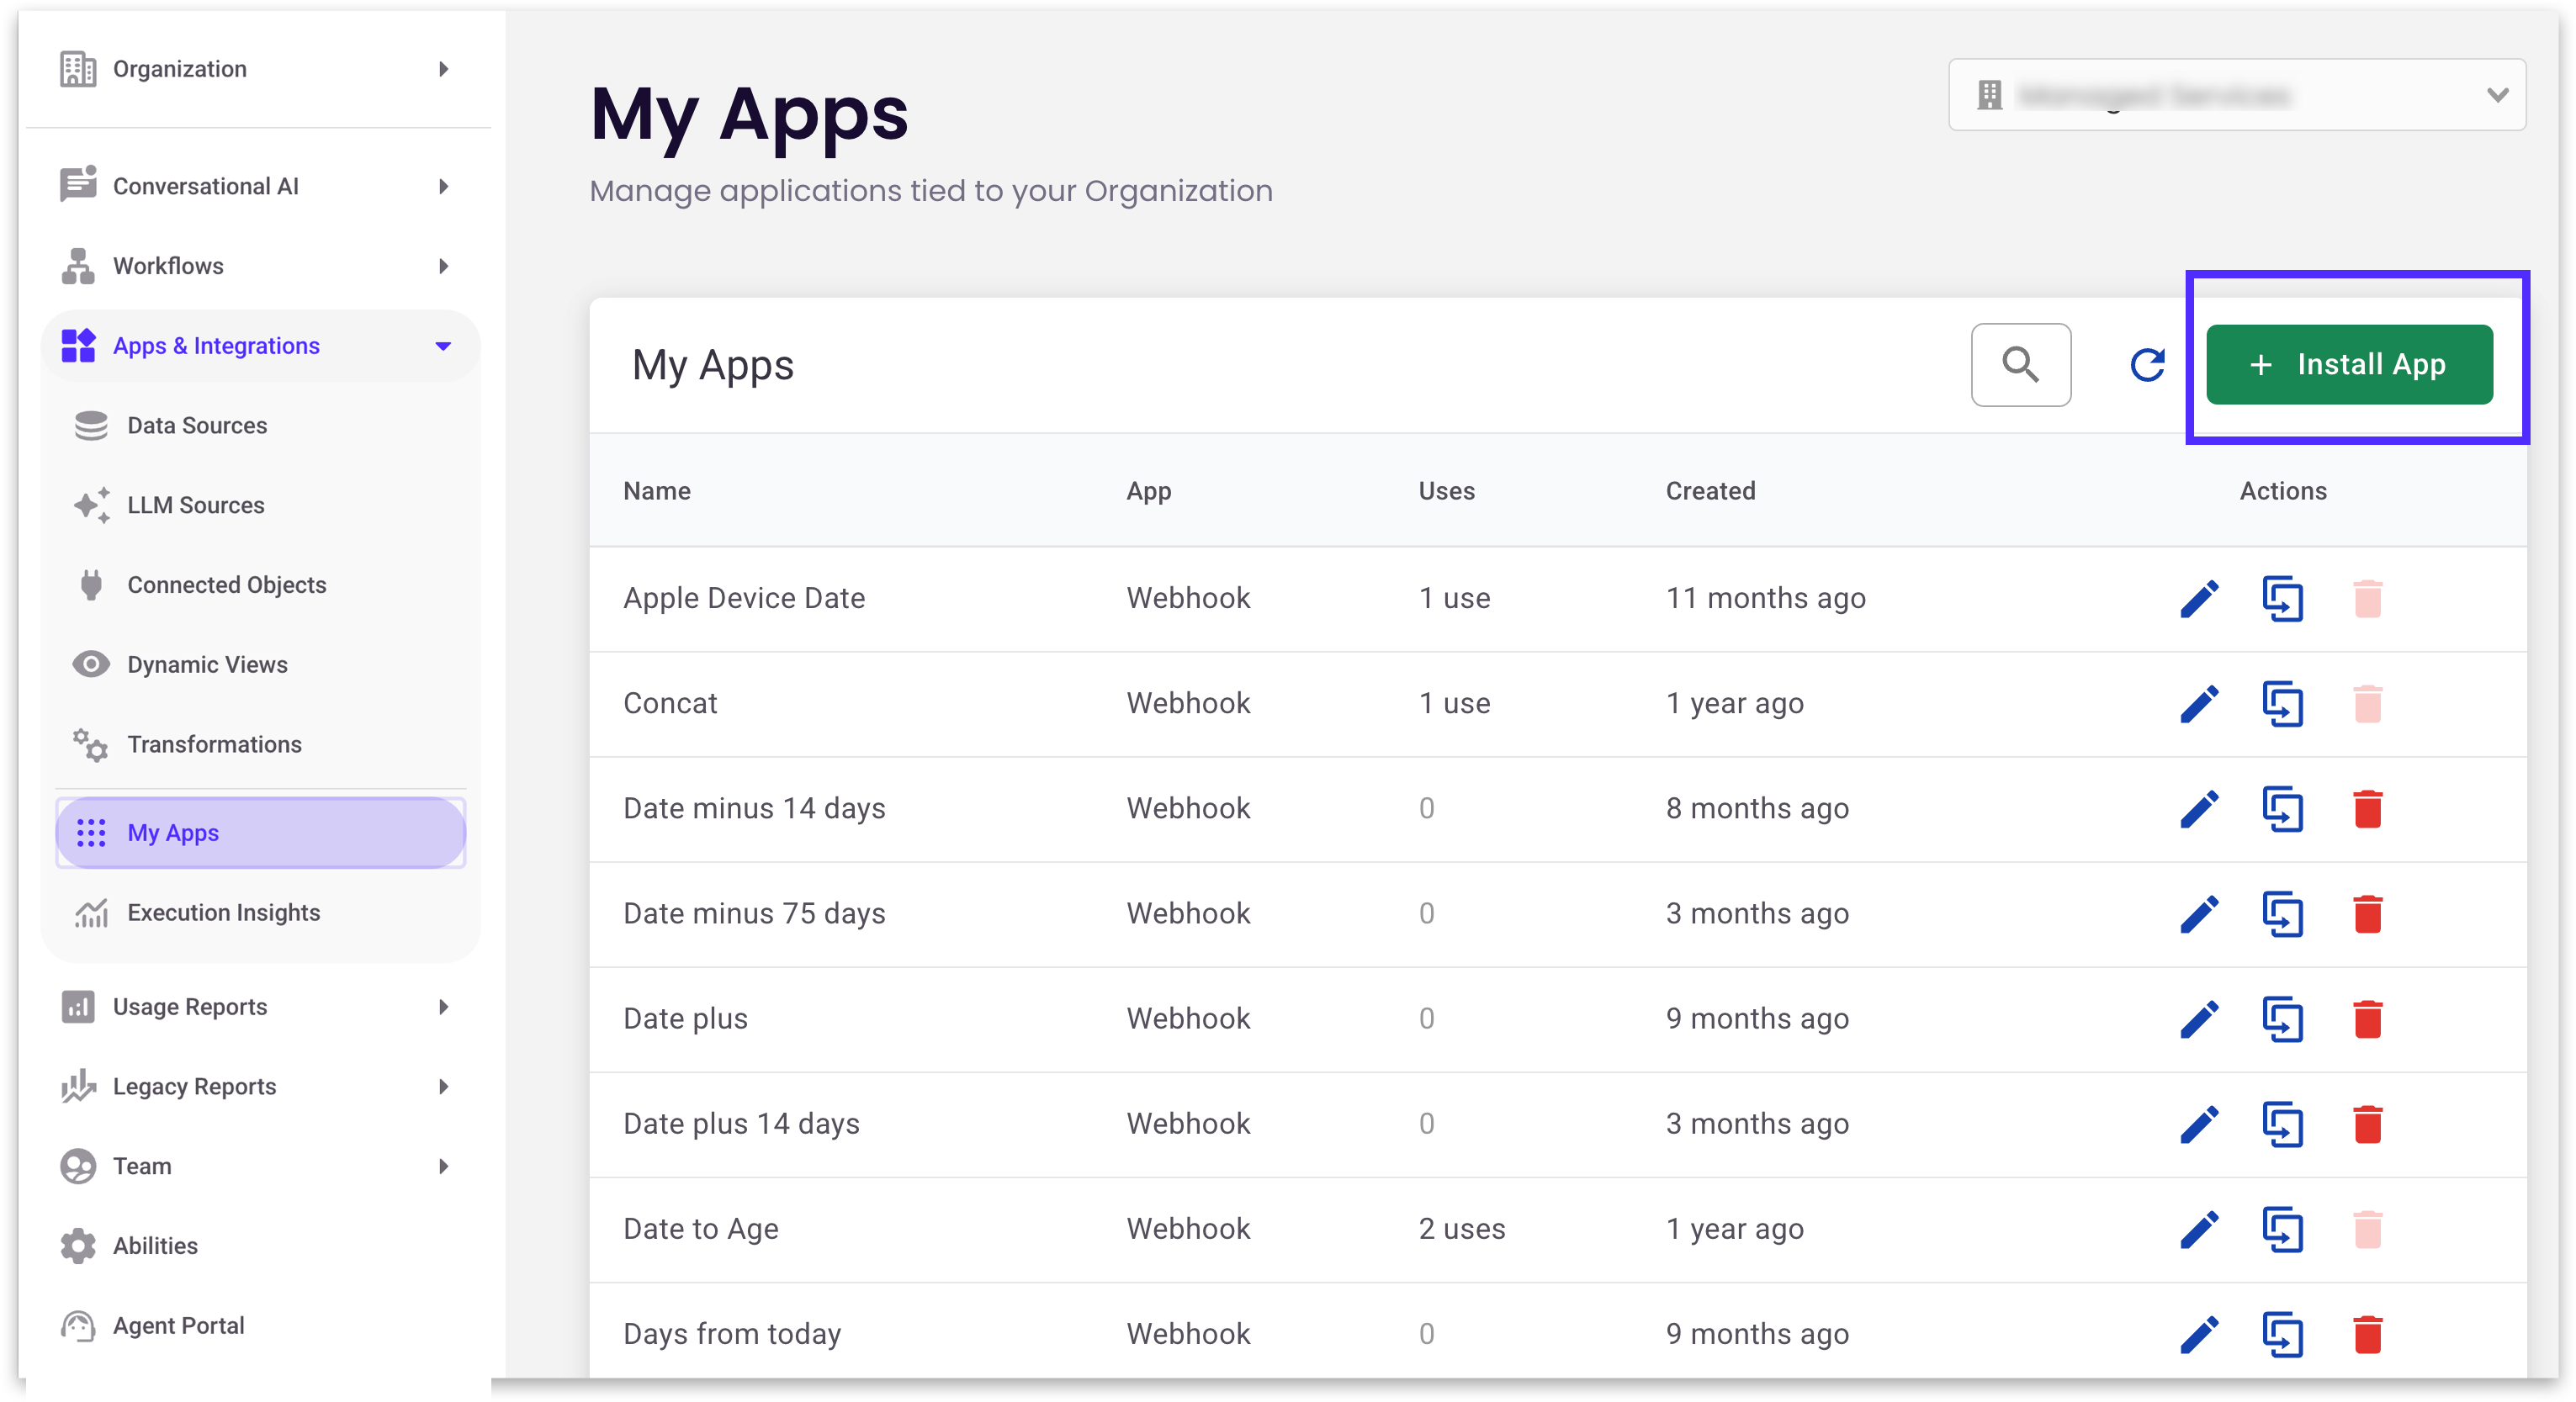The image size is (2576, 1402).
Task: Delete the Date plus app
Action: [x=2367, y=1019]
